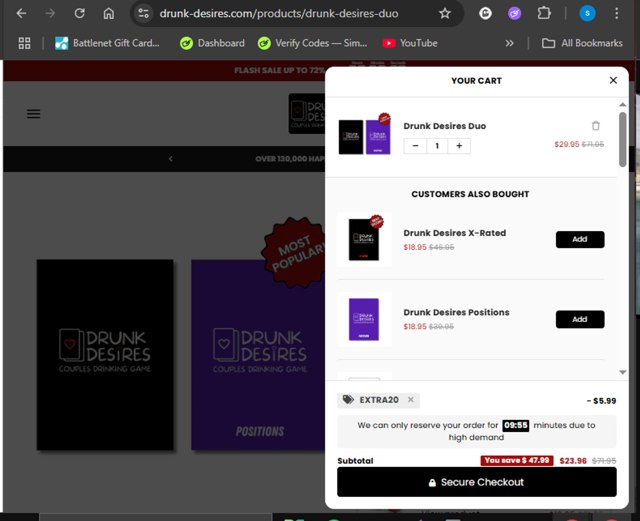Open the All Bookmarks folder
This screenshot has height=521, width=640.
click(x=582, y=43)
